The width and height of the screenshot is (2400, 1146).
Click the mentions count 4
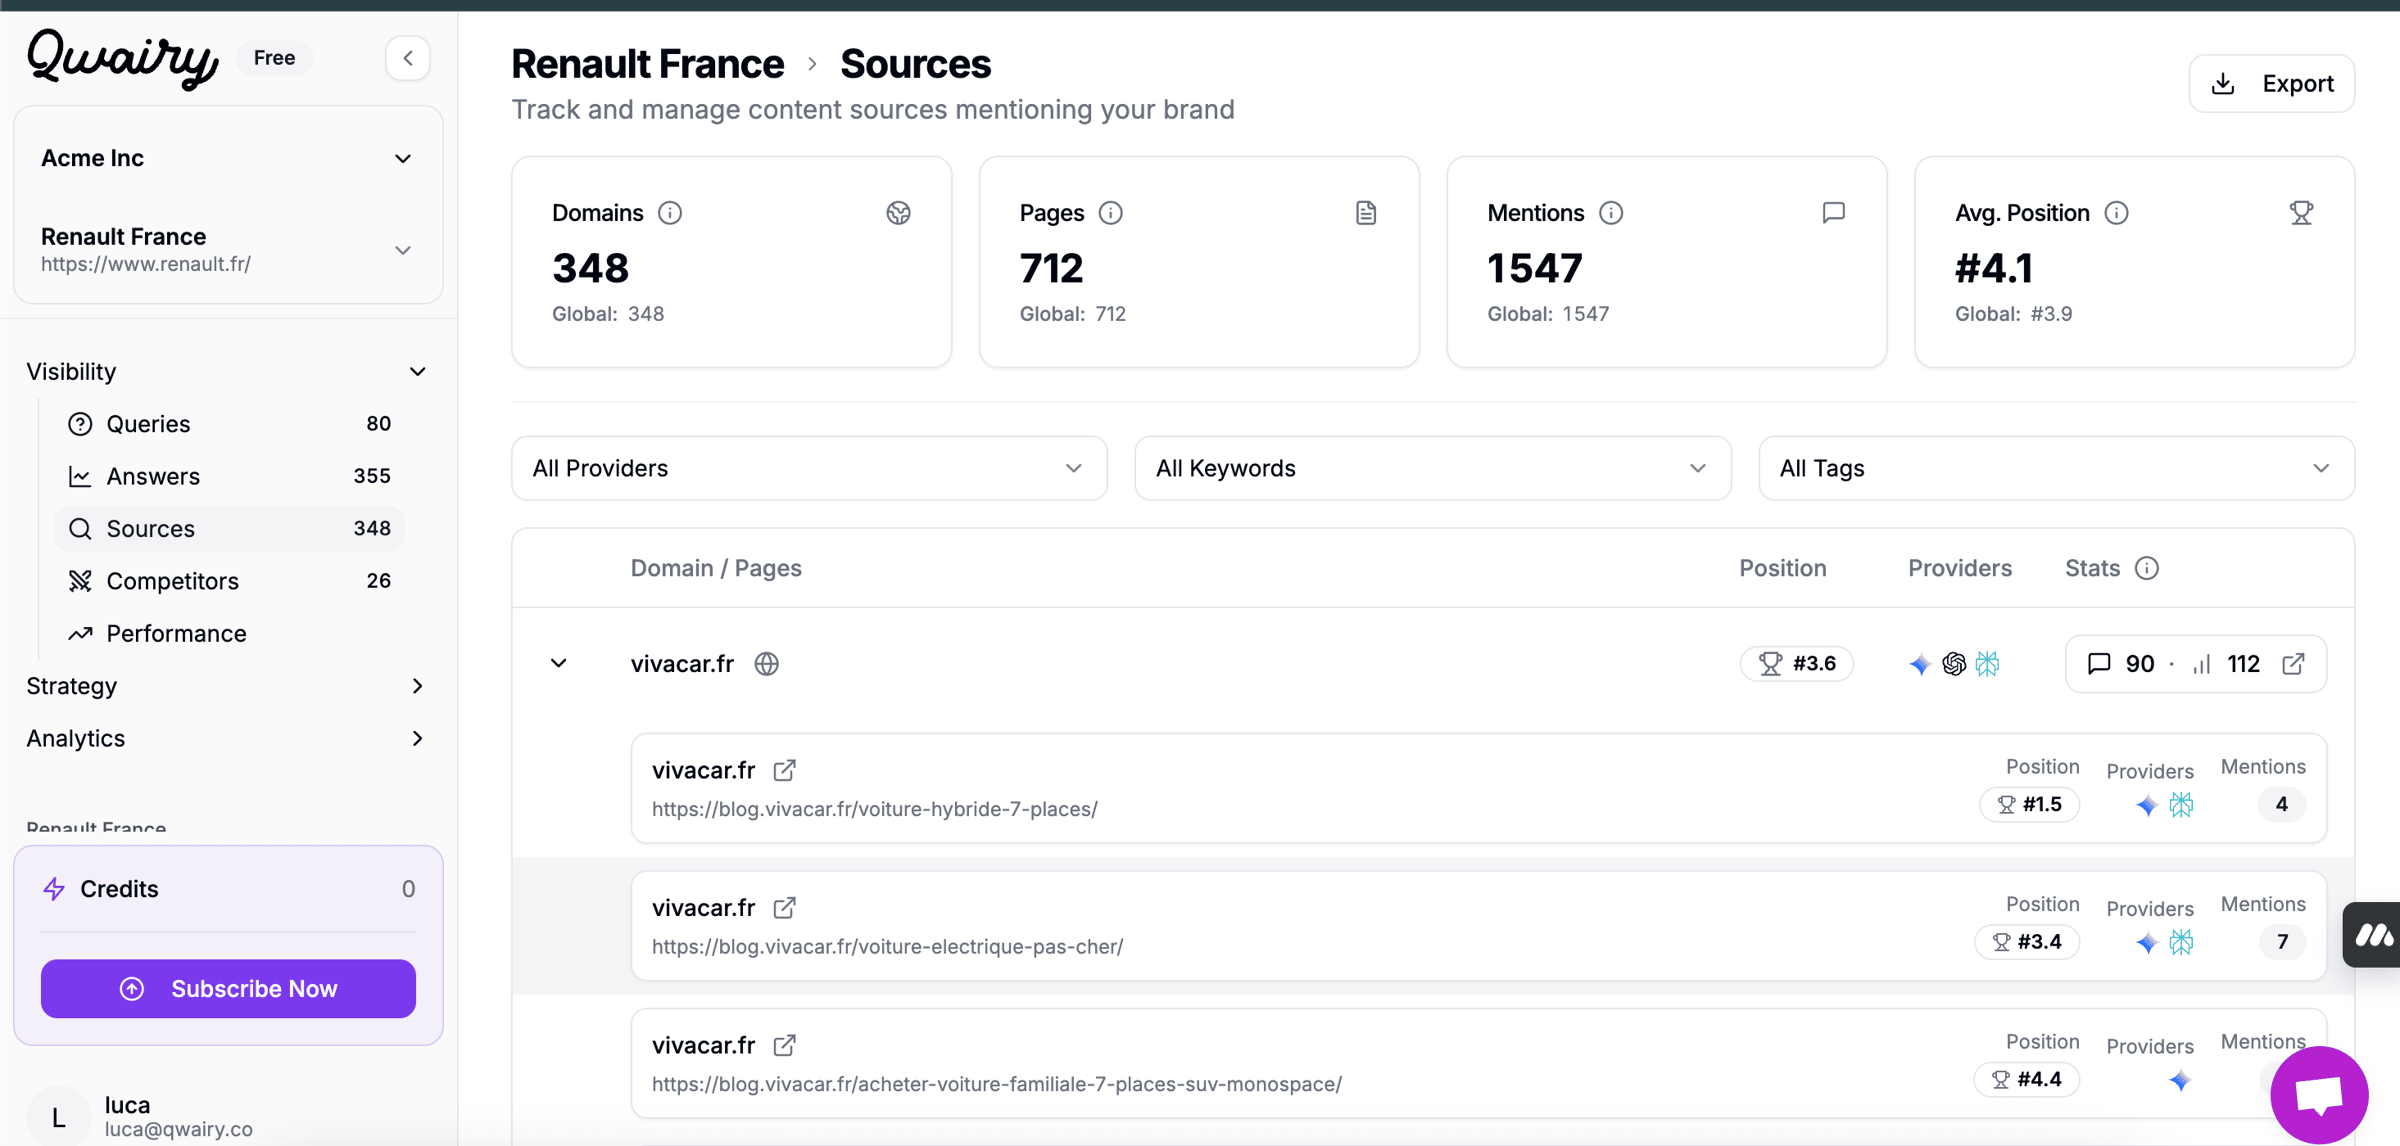(2282, 805)
